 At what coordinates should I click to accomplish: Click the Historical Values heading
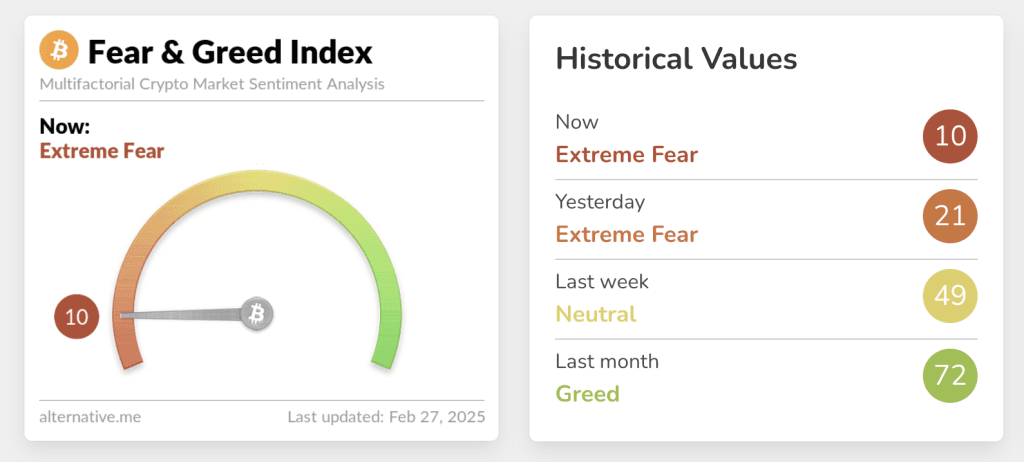pos(677,59)
